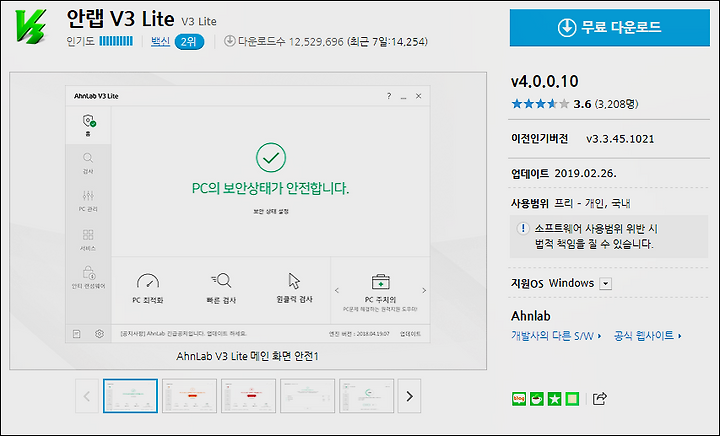720x436 pixels.
Task: Click the PC 주치의 first-aid kit icon
Action: click(x=381, y=282)
